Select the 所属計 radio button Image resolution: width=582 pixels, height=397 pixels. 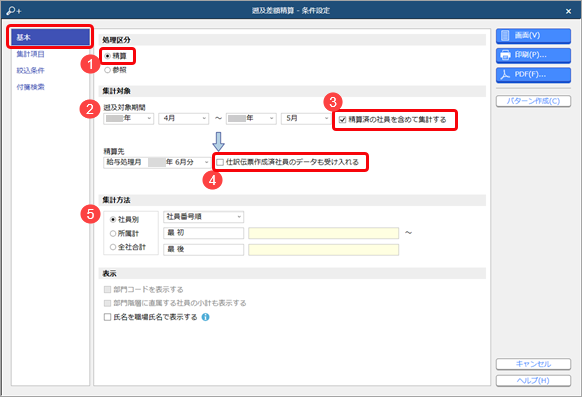coord(113,233)
